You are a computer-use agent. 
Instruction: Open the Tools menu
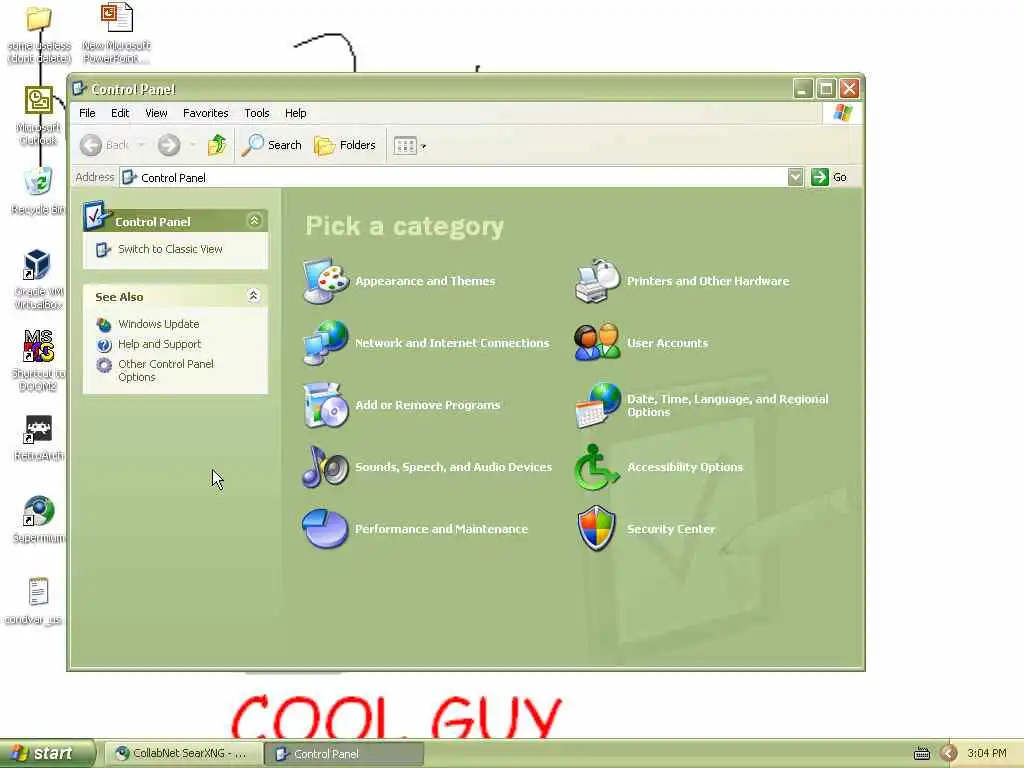point(257,113)
